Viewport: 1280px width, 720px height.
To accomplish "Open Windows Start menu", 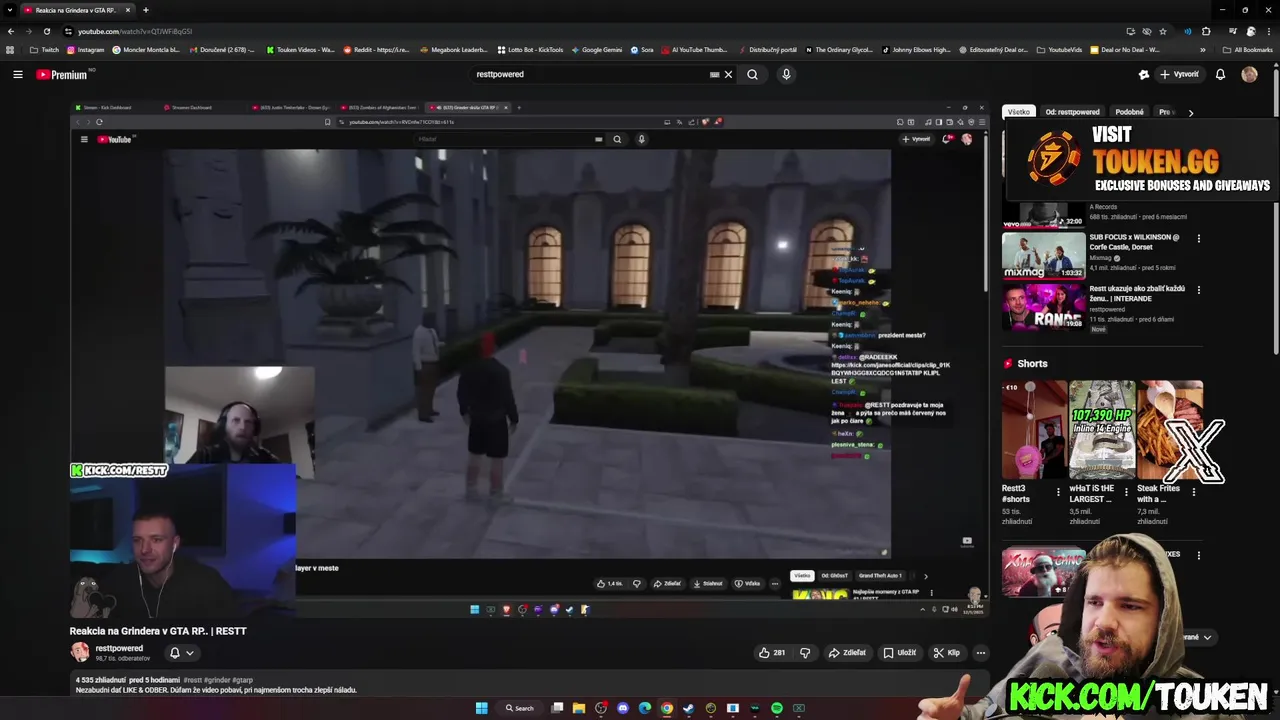I will coord(481,708).
